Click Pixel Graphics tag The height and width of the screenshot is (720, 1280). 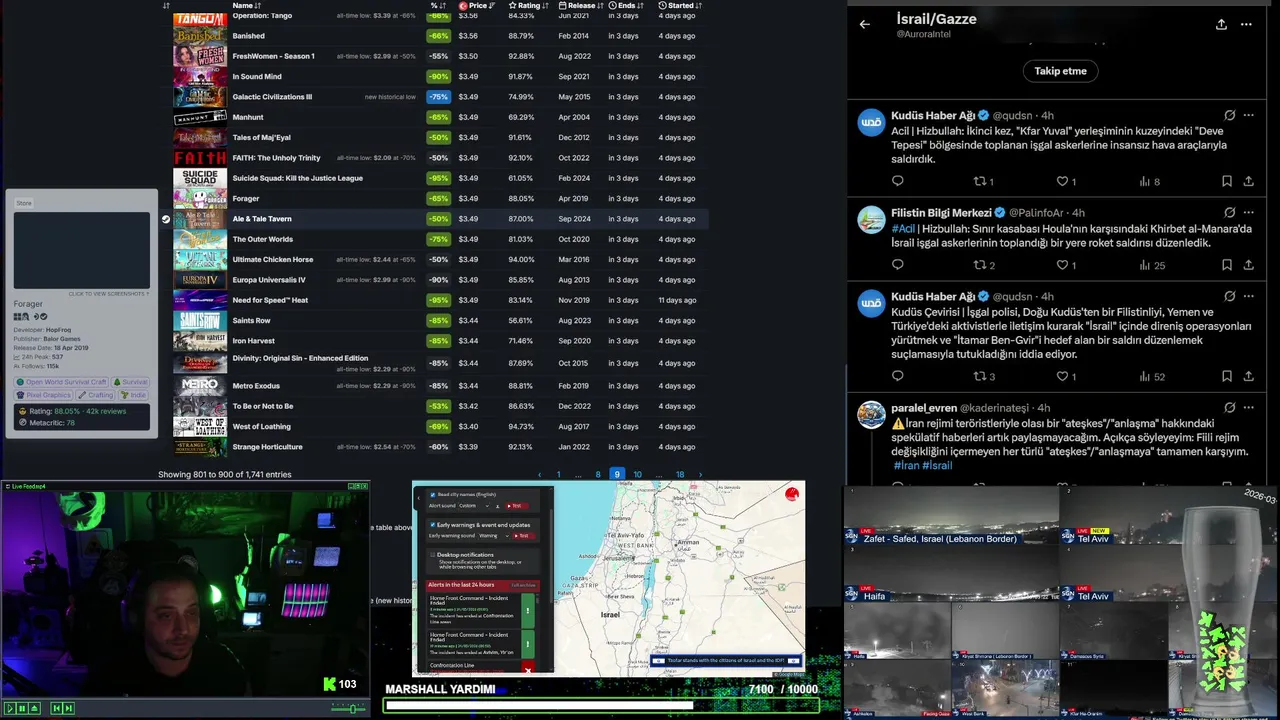click(43, 395)
